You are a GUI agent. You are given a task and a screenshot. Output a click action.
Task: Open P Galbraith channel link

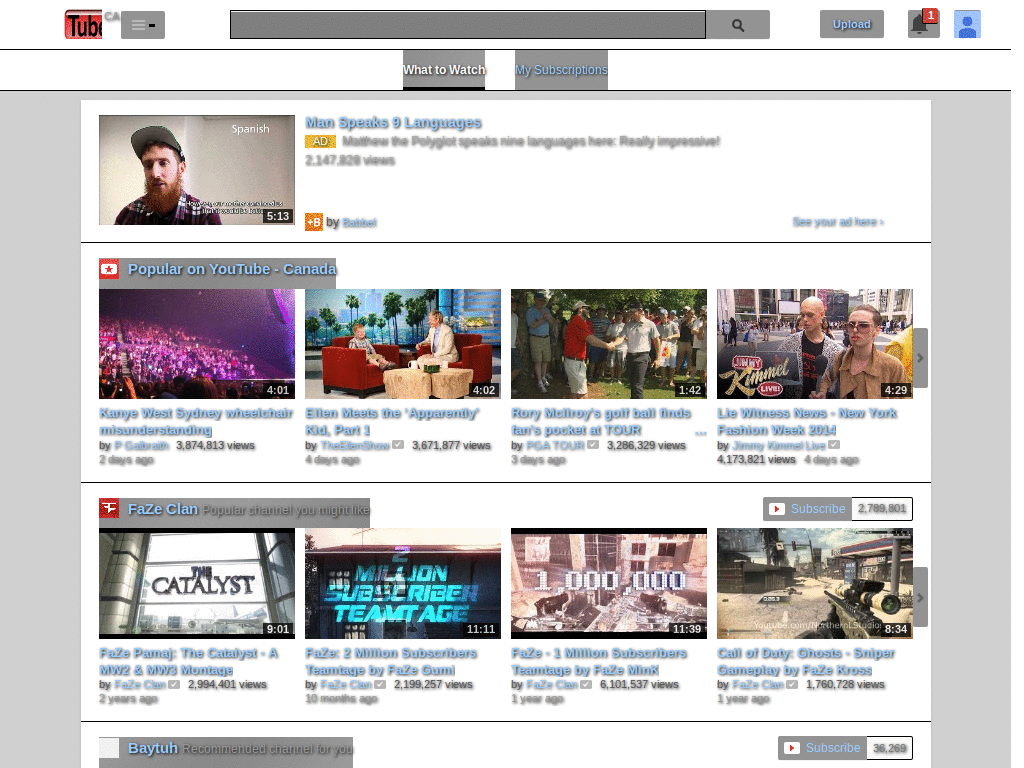click(x=141, y=445)
